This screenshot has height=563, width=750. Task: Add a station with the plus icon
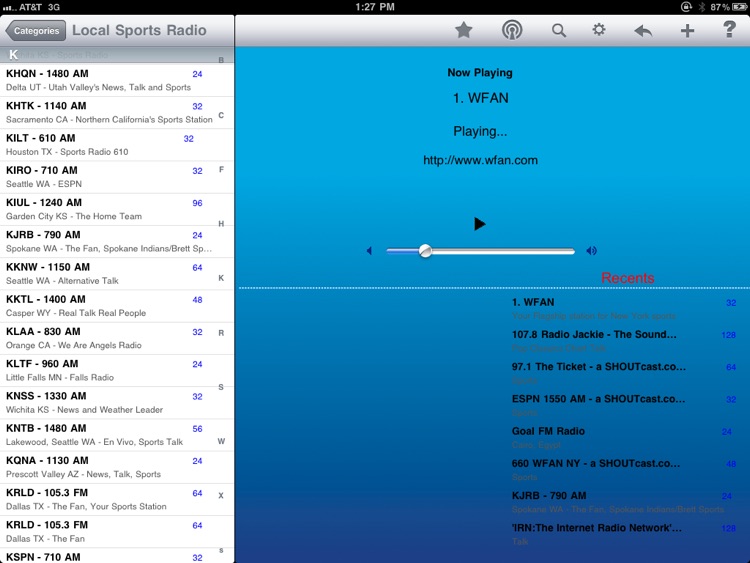(687, 31)
